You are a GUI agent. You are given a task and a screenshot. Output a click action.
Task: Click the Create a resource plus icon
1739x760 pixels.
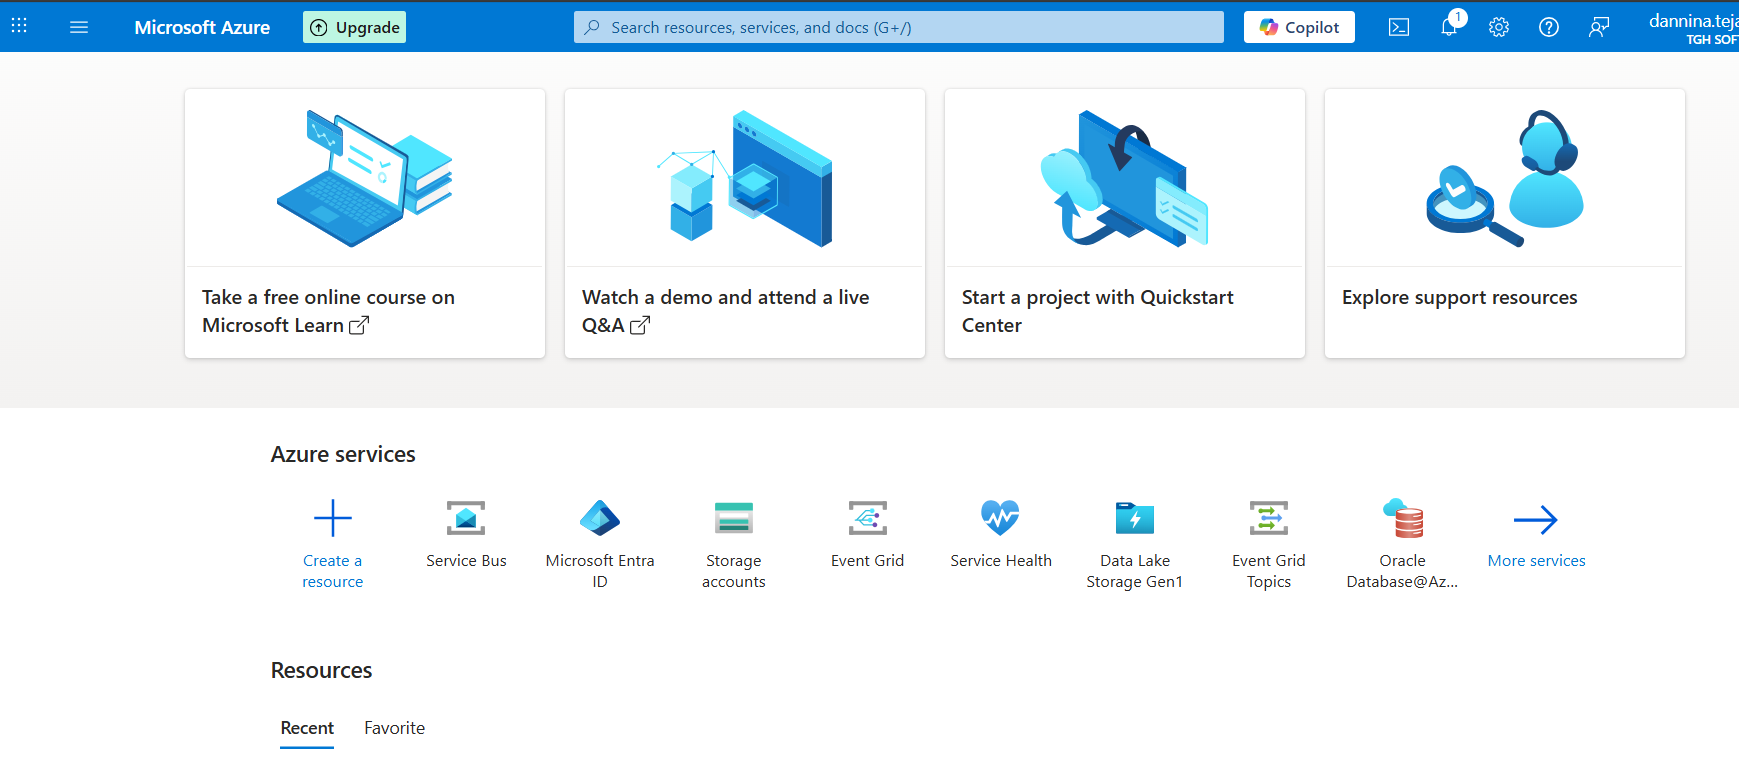[333, 518]
